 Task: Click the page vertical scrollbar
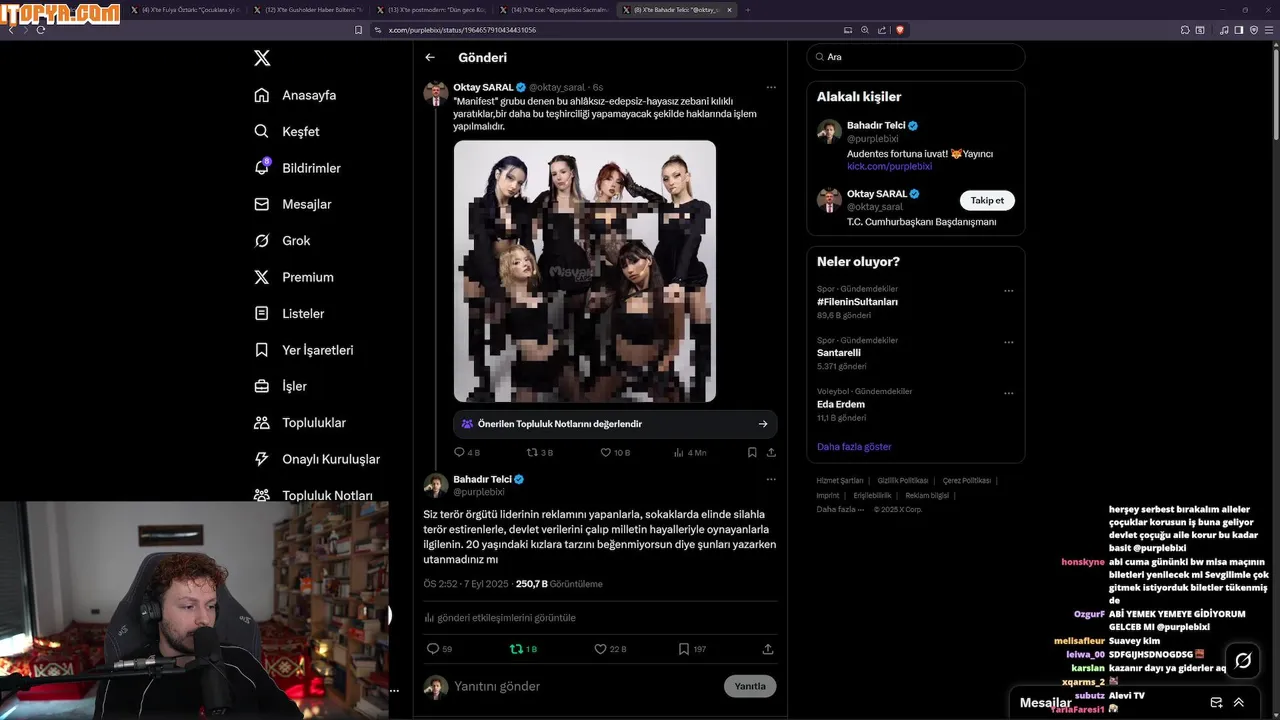[x=1274, y=95]
